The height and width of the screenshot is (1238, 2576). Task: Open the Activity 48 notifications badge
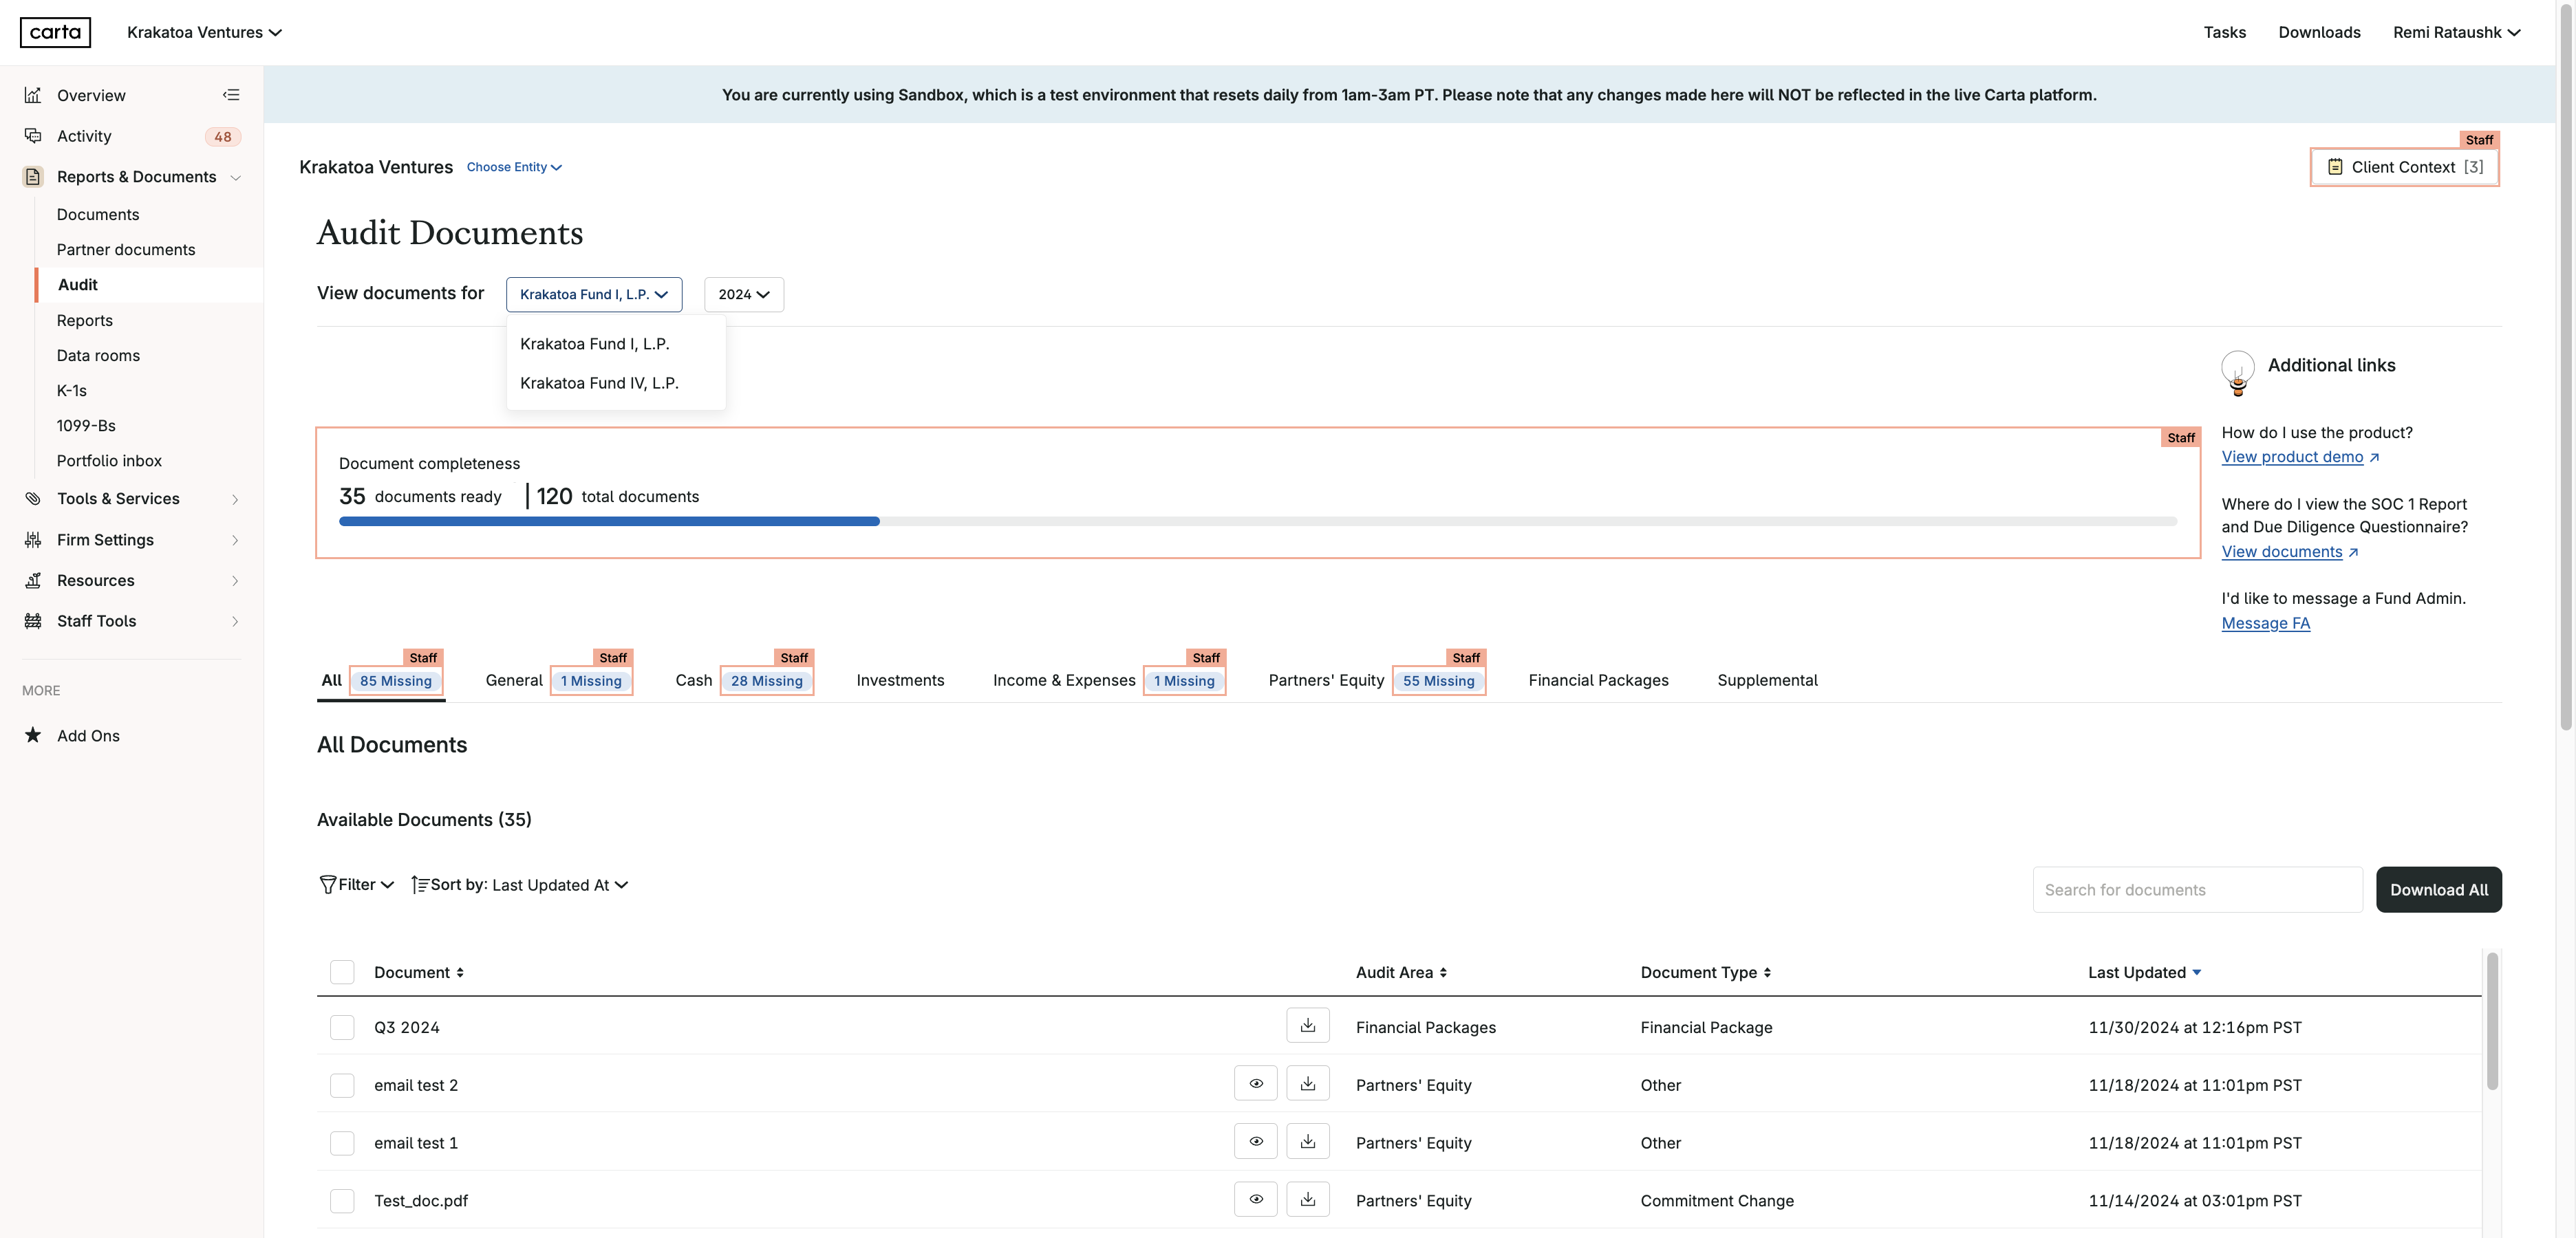pyautogui.click(x=223, y=137)
